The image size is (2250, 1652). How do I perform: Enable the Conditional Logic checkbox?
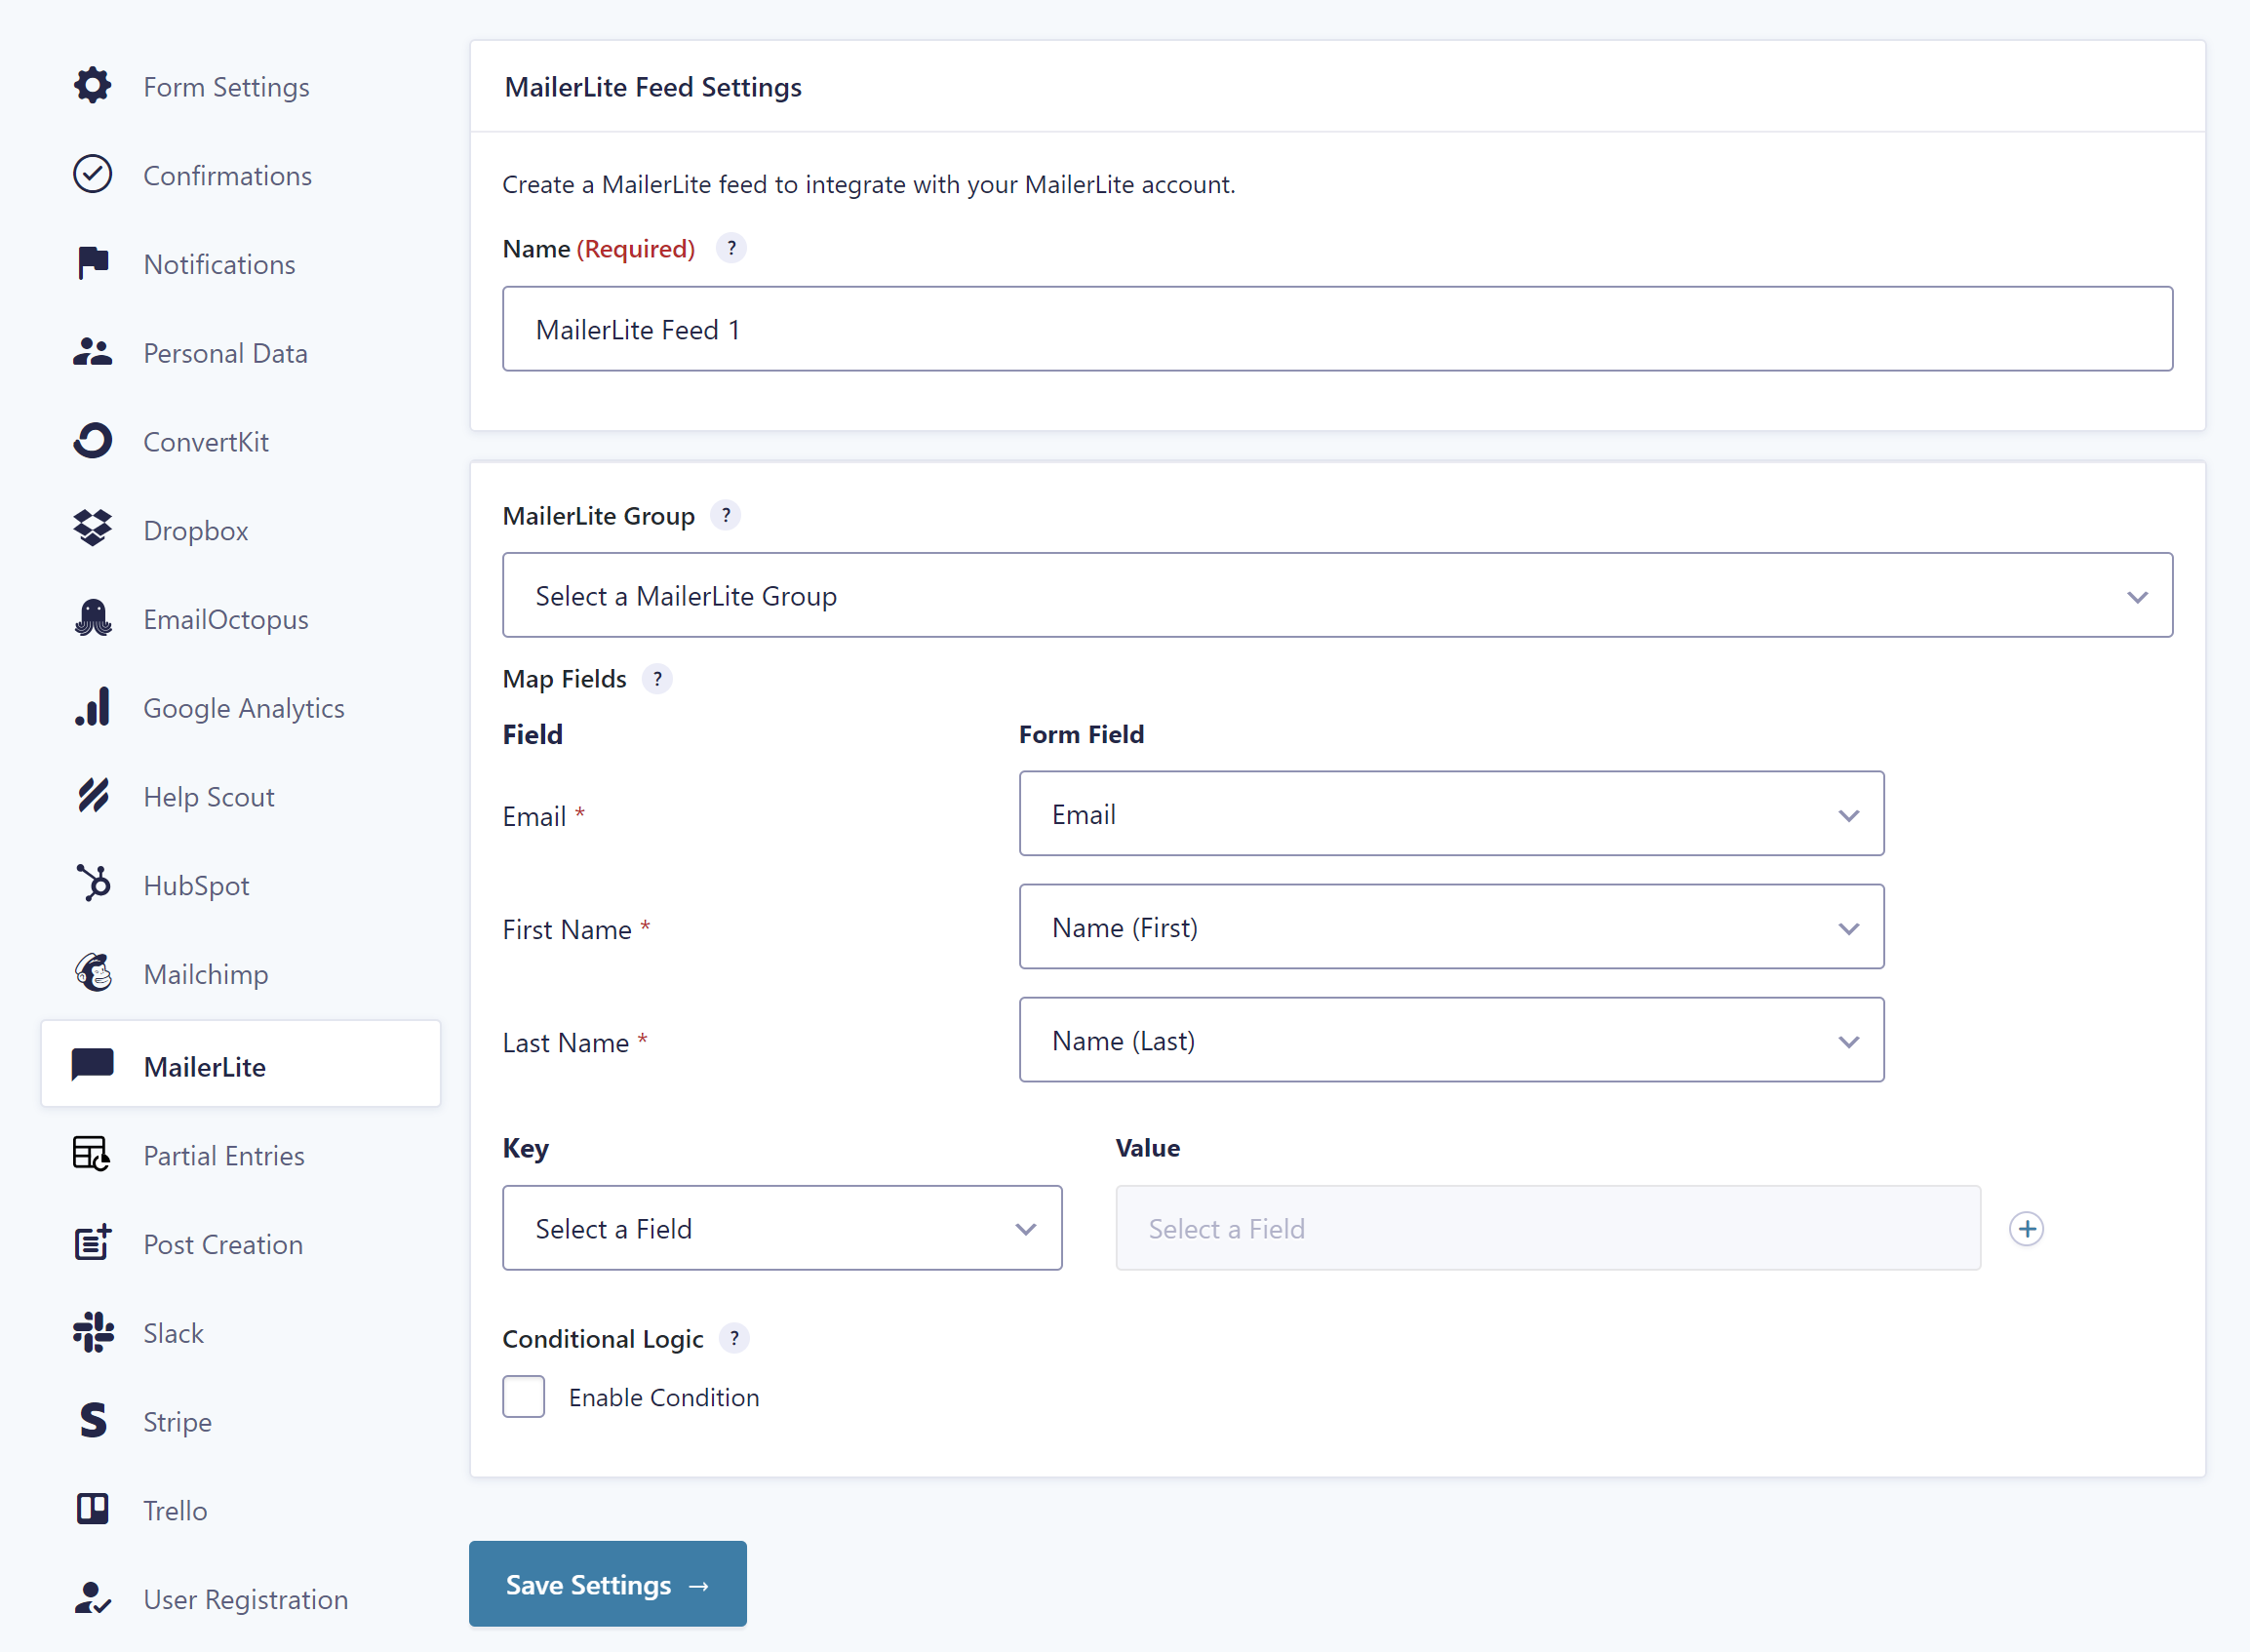click(x=523, y=1396)
